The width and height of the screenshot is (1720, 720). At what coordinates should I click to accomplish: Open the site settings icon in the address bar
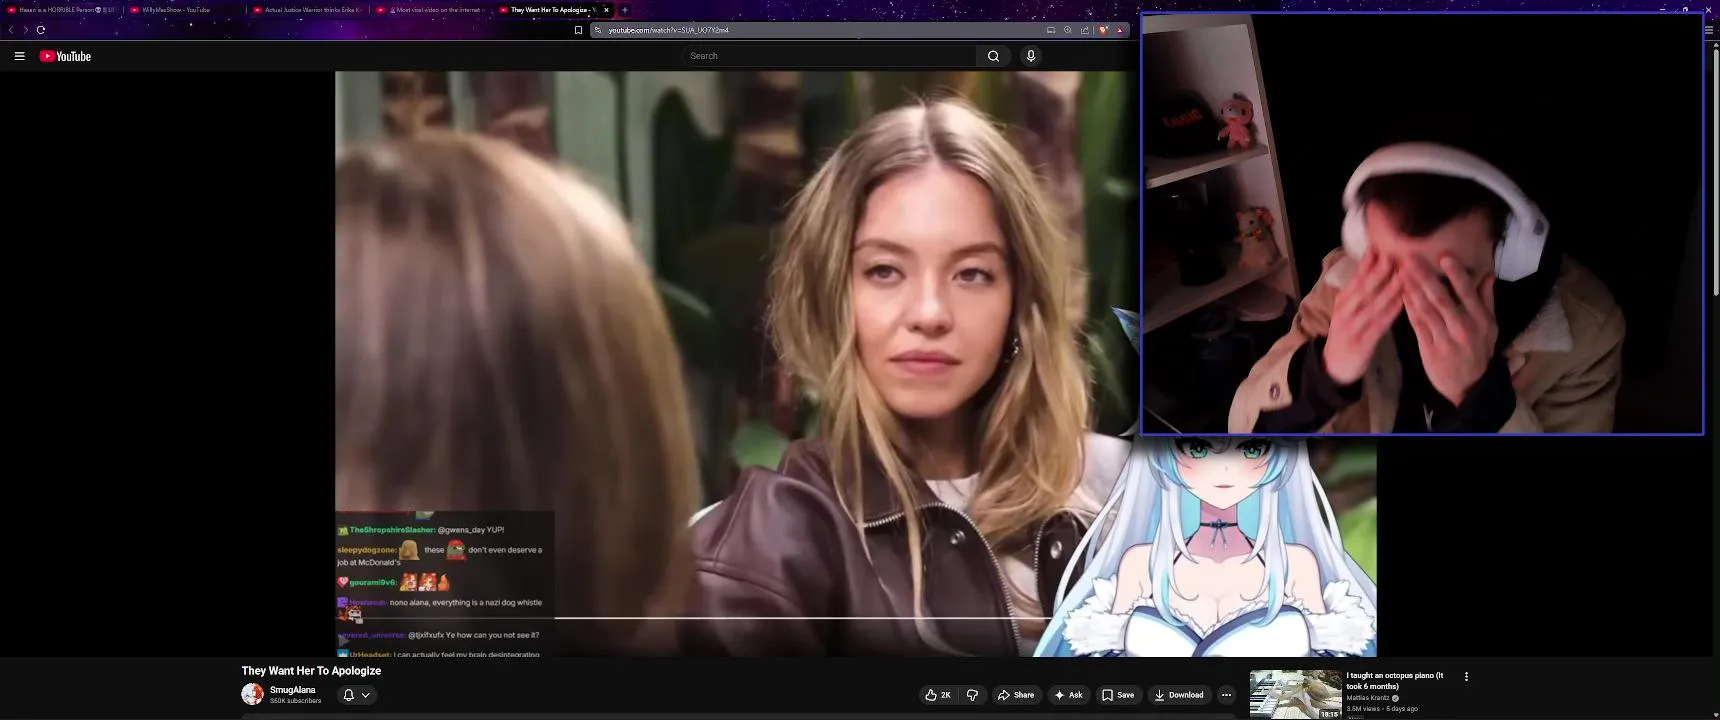[598, 30]
